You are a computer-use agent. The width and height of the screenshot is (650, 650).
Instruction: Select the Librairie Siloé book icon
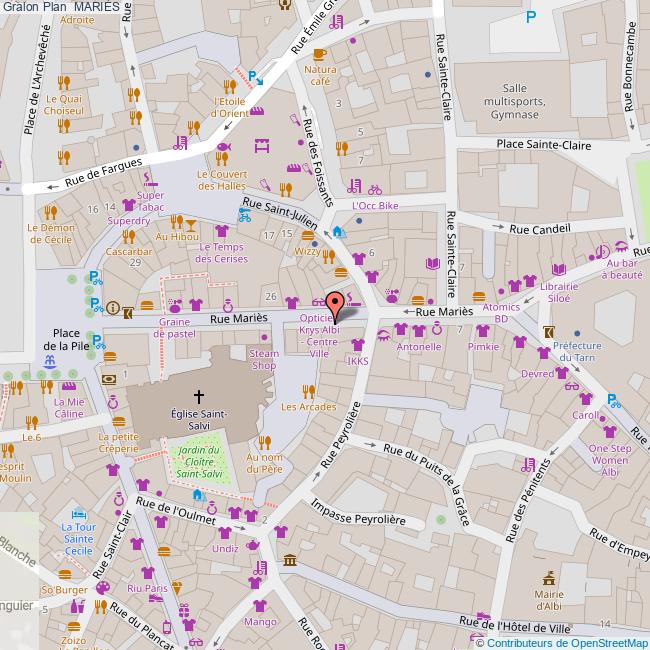pos(558,269)
